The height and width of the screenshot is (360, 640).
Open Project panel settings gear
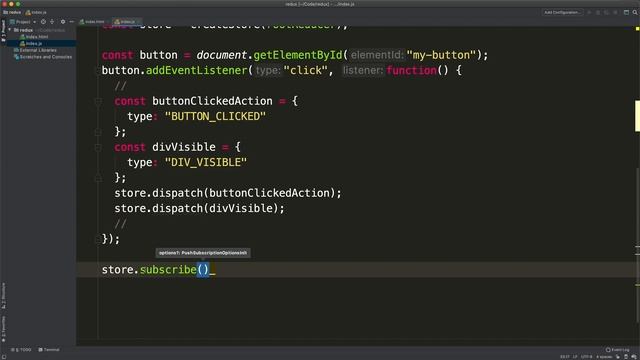(x=62, y=22)
